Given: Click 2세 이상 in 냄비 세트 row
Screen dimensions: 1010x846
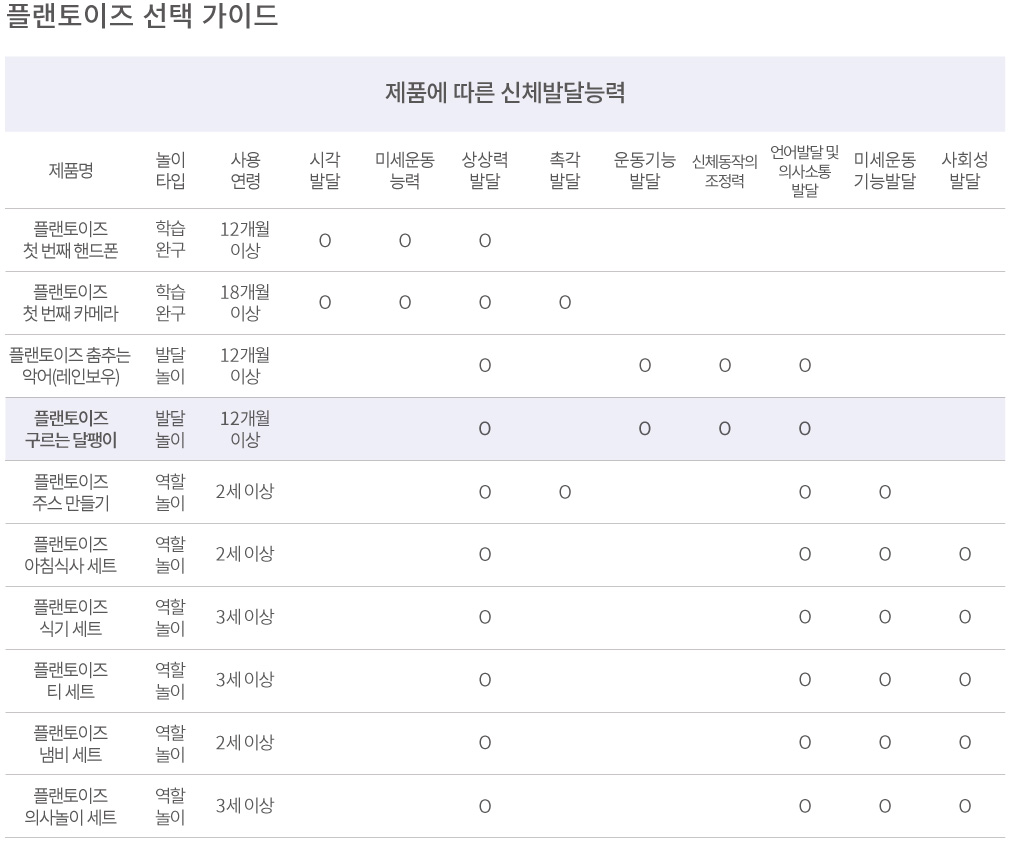Looking at the screenshot, I should 245,743.
